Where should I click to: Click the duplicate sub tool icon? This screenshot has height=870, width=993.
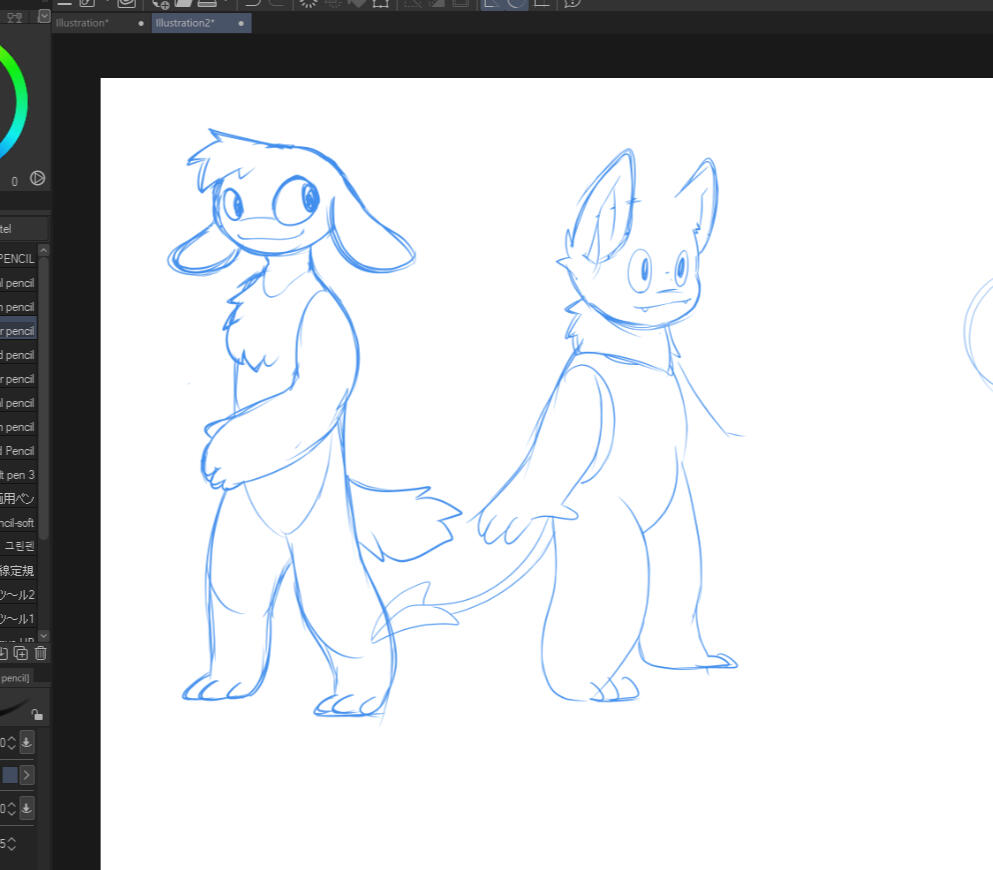(x=21, y=653)
